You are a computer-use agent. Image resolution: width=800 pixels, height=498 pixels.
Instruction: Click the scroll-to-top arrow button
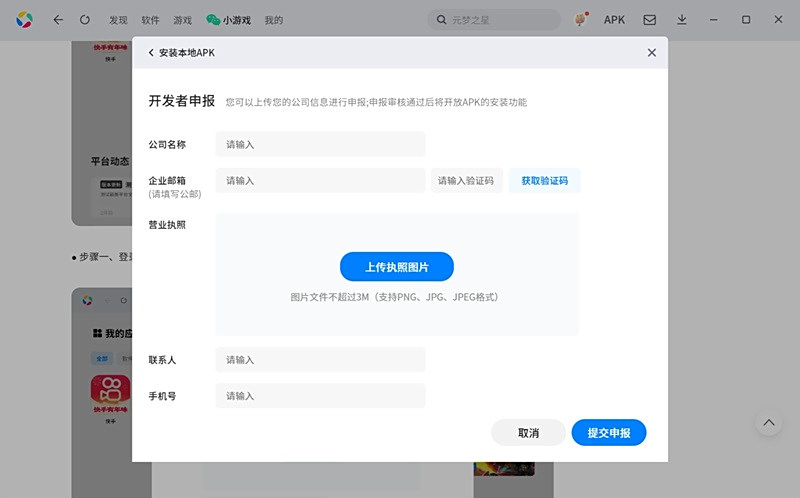tap(769, 422)
